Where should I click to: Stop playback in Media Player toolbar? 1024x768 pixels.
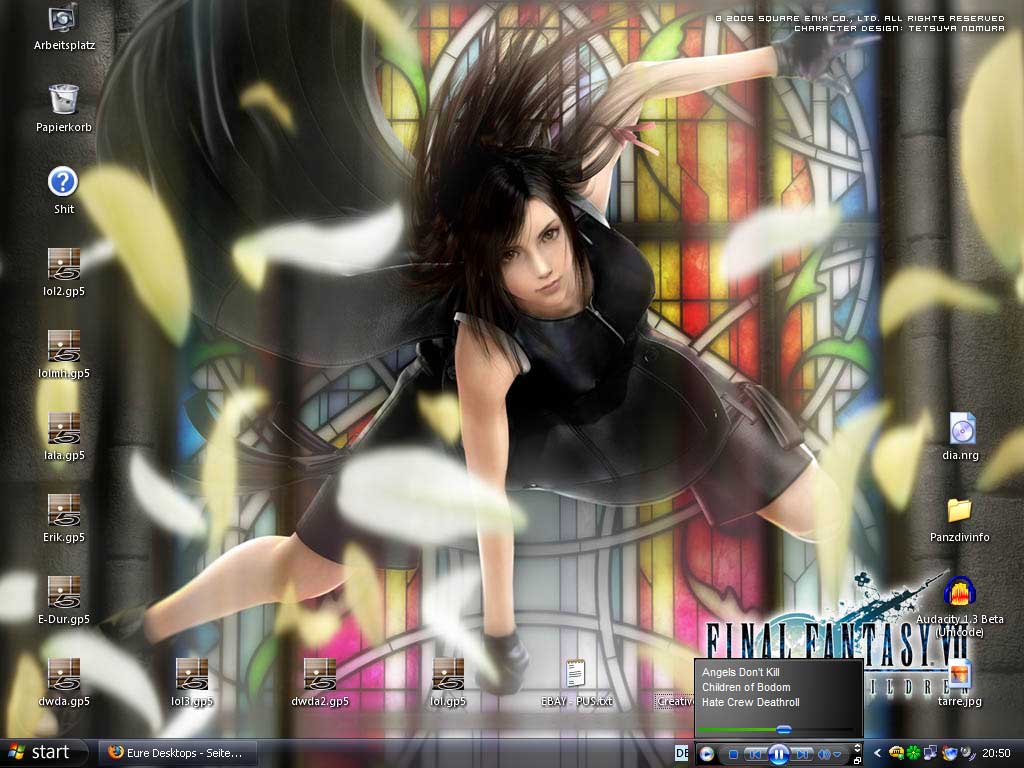click(733, 754)
